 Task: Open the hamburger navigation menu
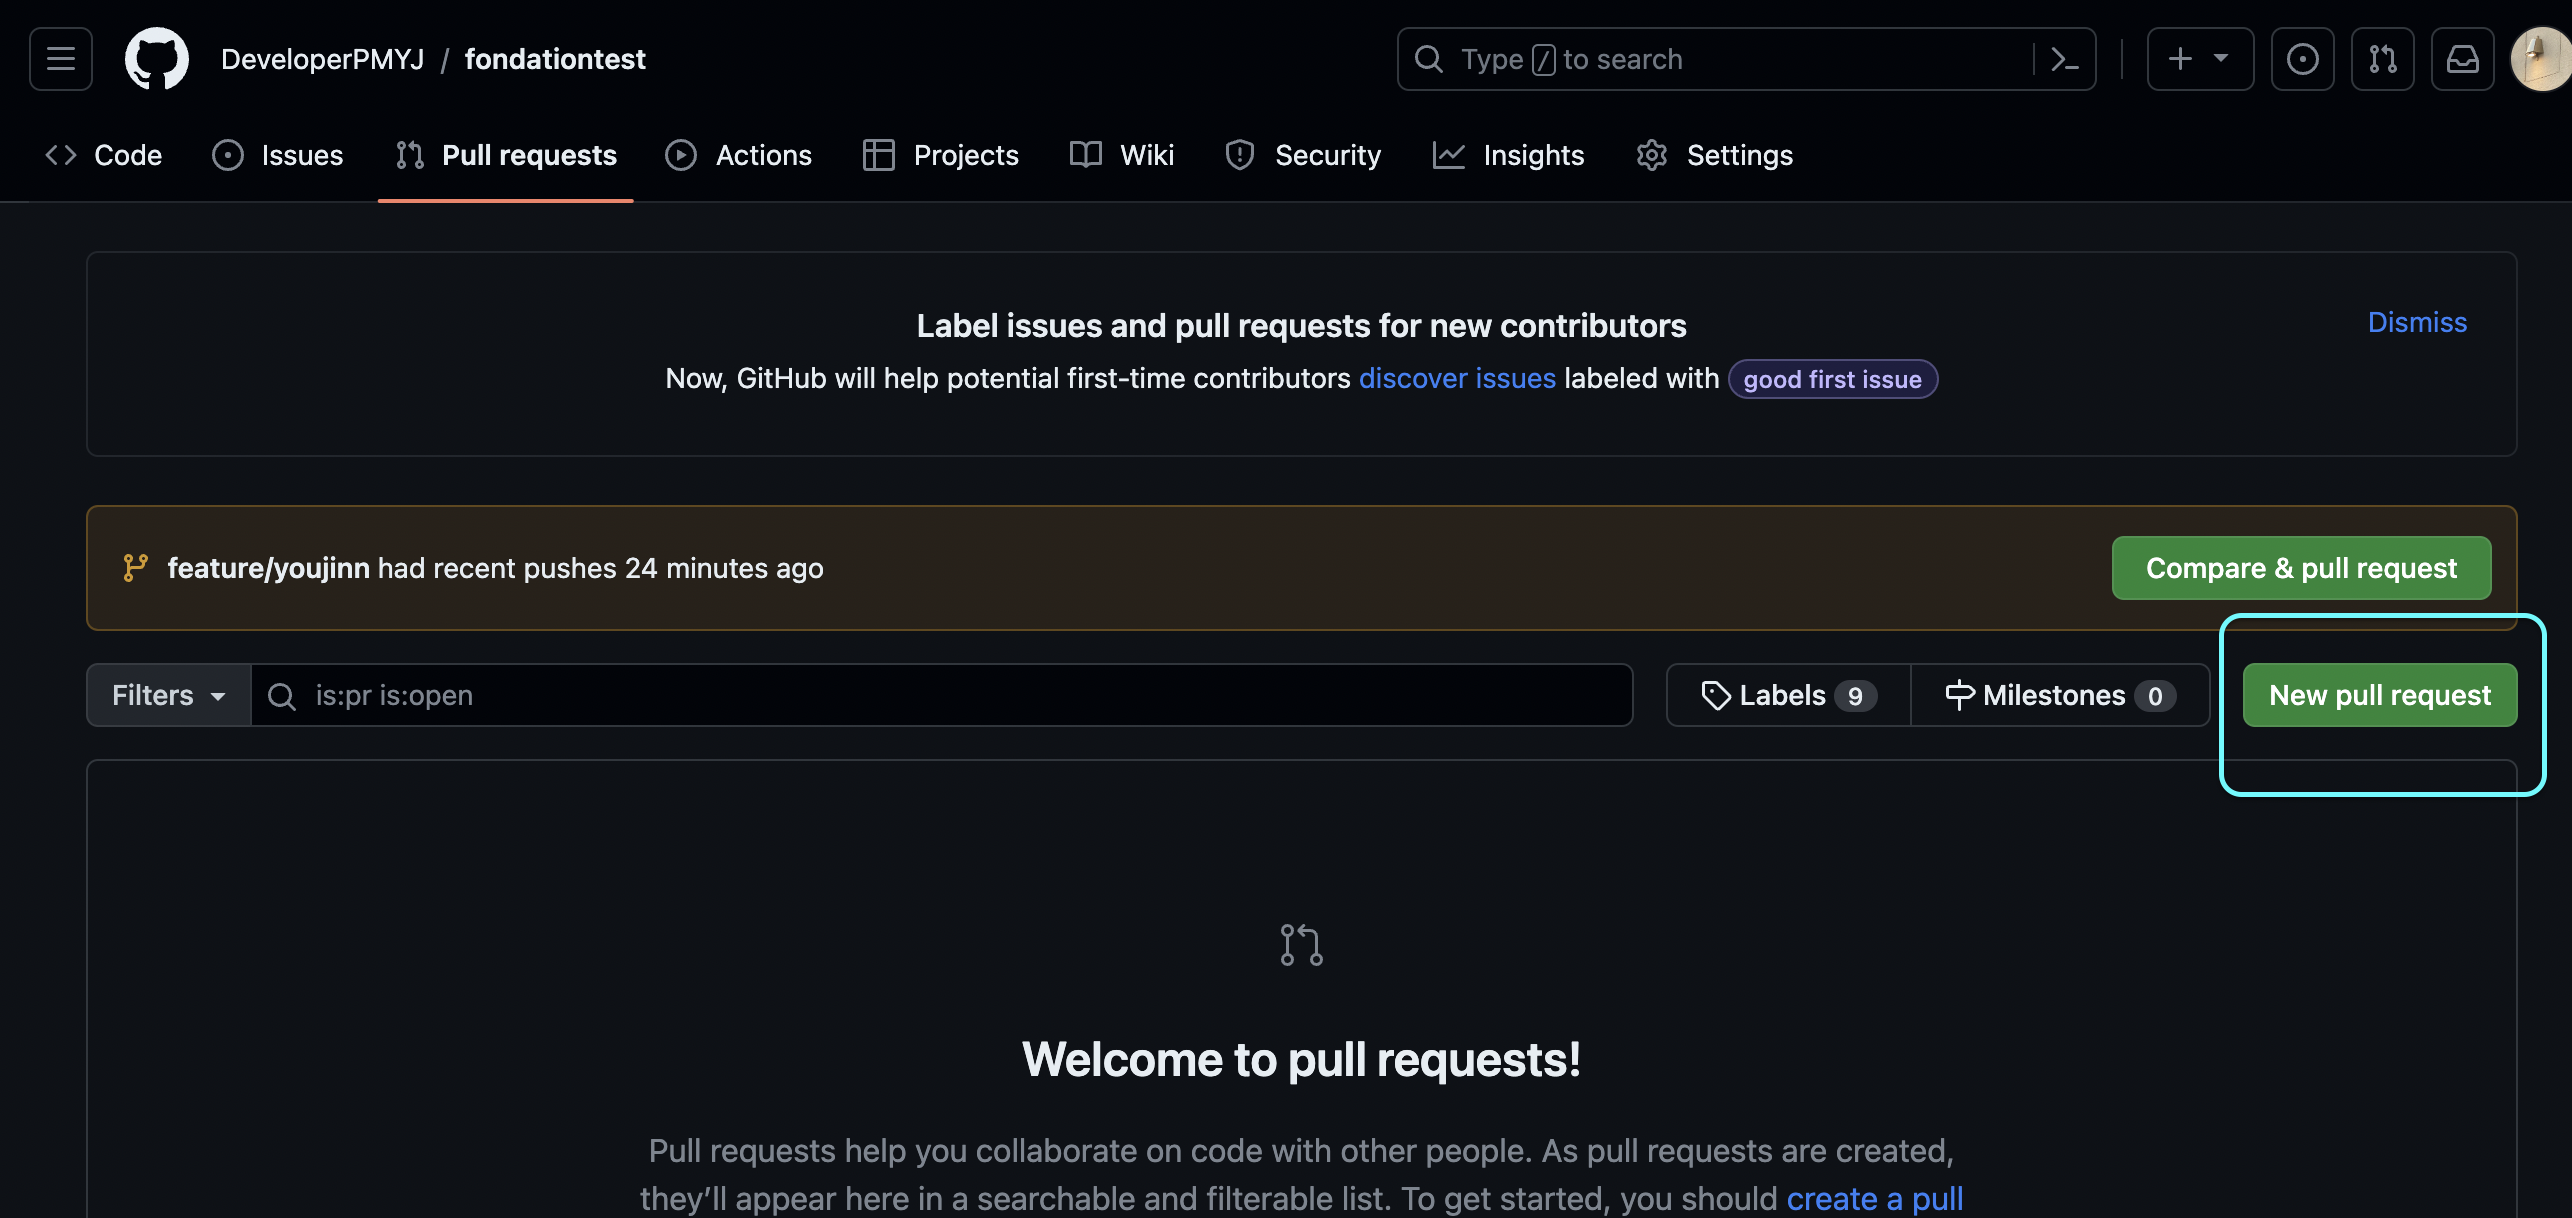click(61, 59)
